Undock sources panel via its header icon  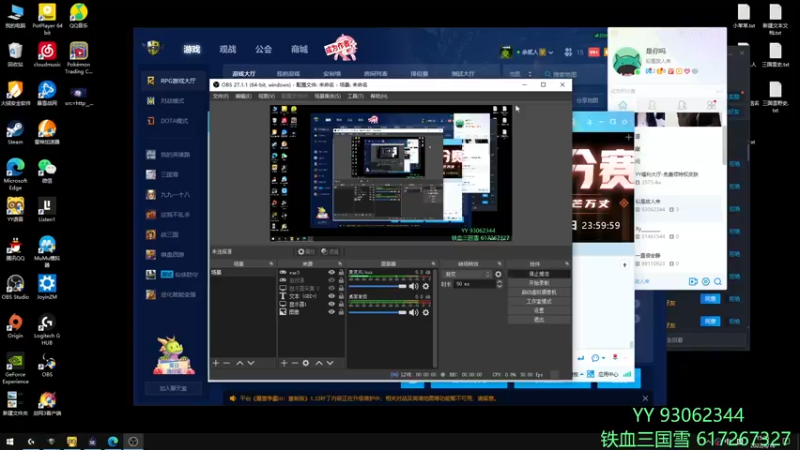340,264
